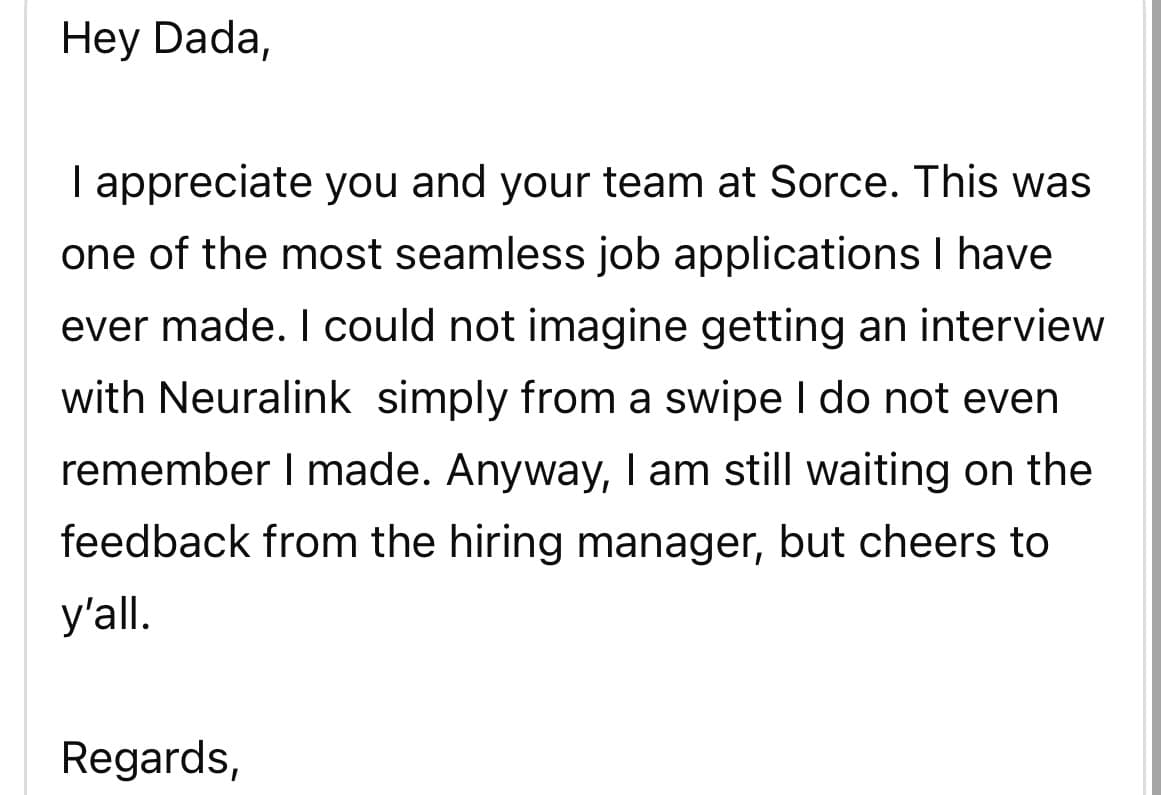This screenshot has height=795, width=1170.
Task: Click the word "hiring" in the email
Action: pyautogui.click(x=504, y=543)
